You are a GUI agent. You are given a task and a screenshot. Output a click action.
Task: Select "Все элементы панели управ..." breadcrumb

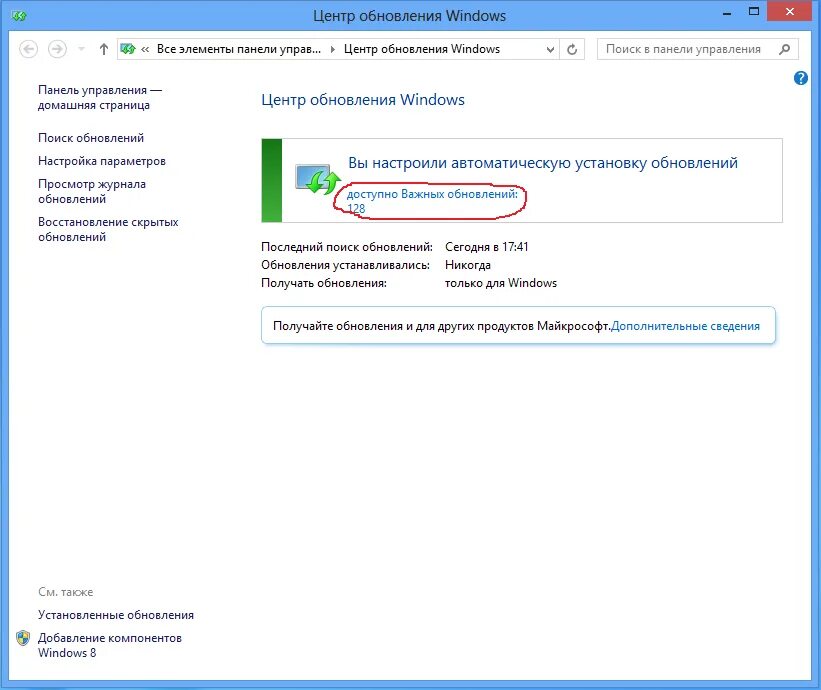tap(239, 49)
